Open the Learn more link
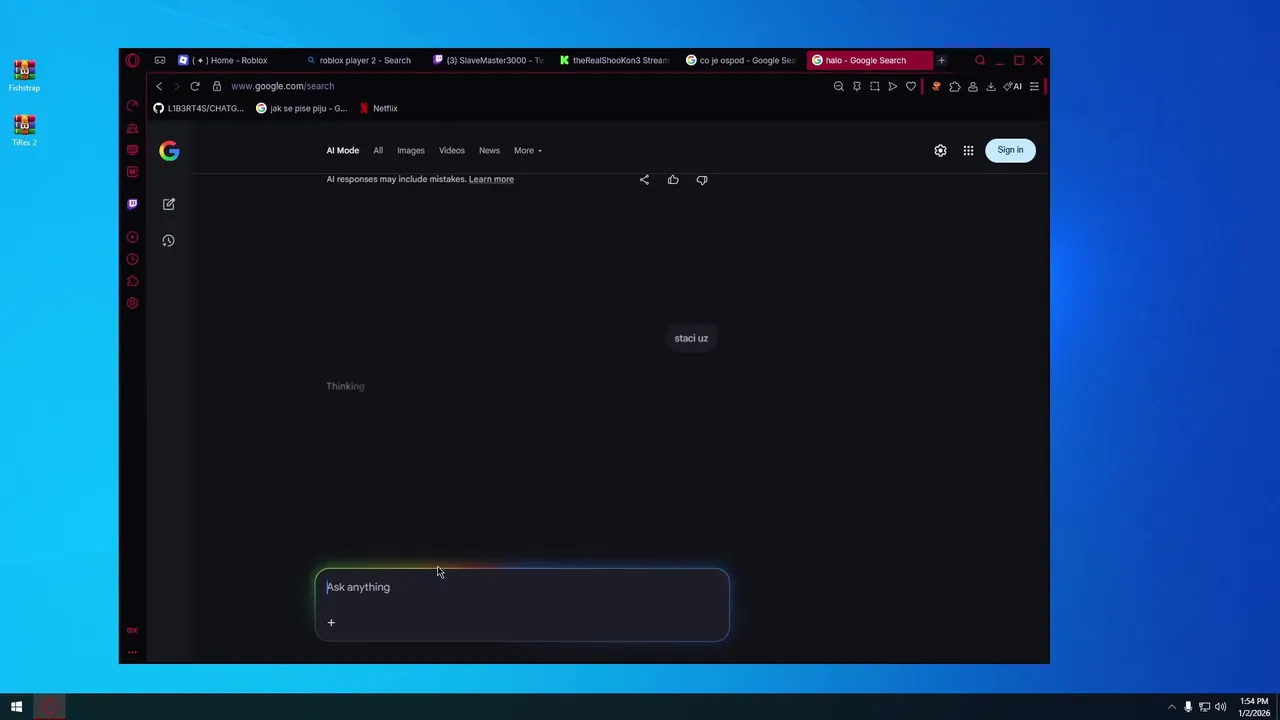1280x720 pixels. (x=491, y=179)
